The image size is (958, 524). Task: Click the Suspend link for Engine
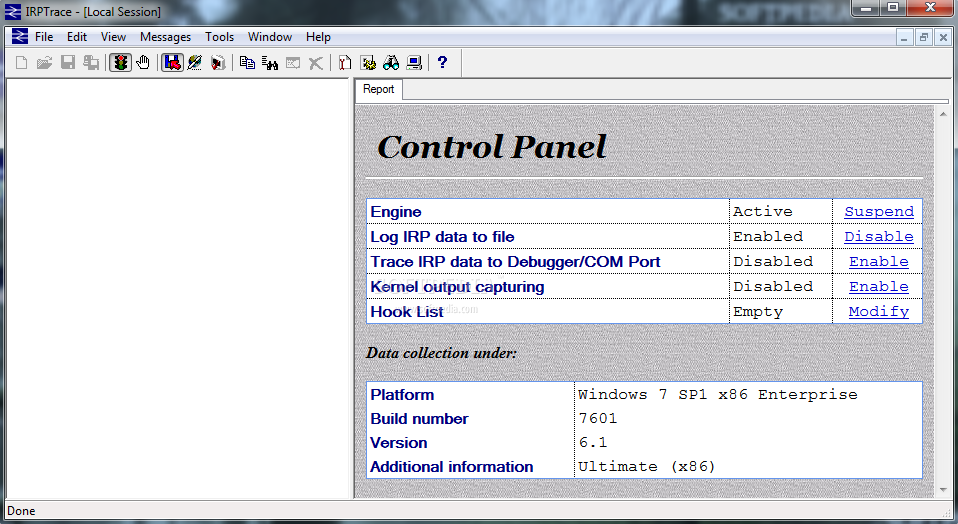879,211
